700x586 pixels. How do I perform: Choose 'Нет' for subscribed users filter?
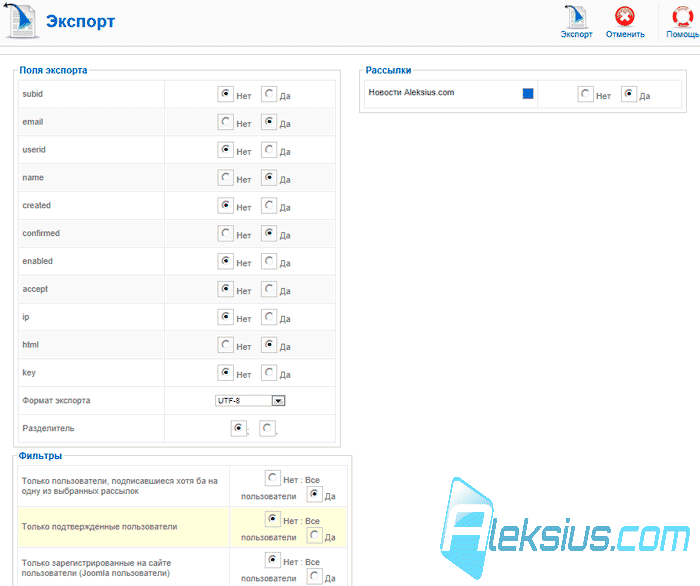click(272, 478)
